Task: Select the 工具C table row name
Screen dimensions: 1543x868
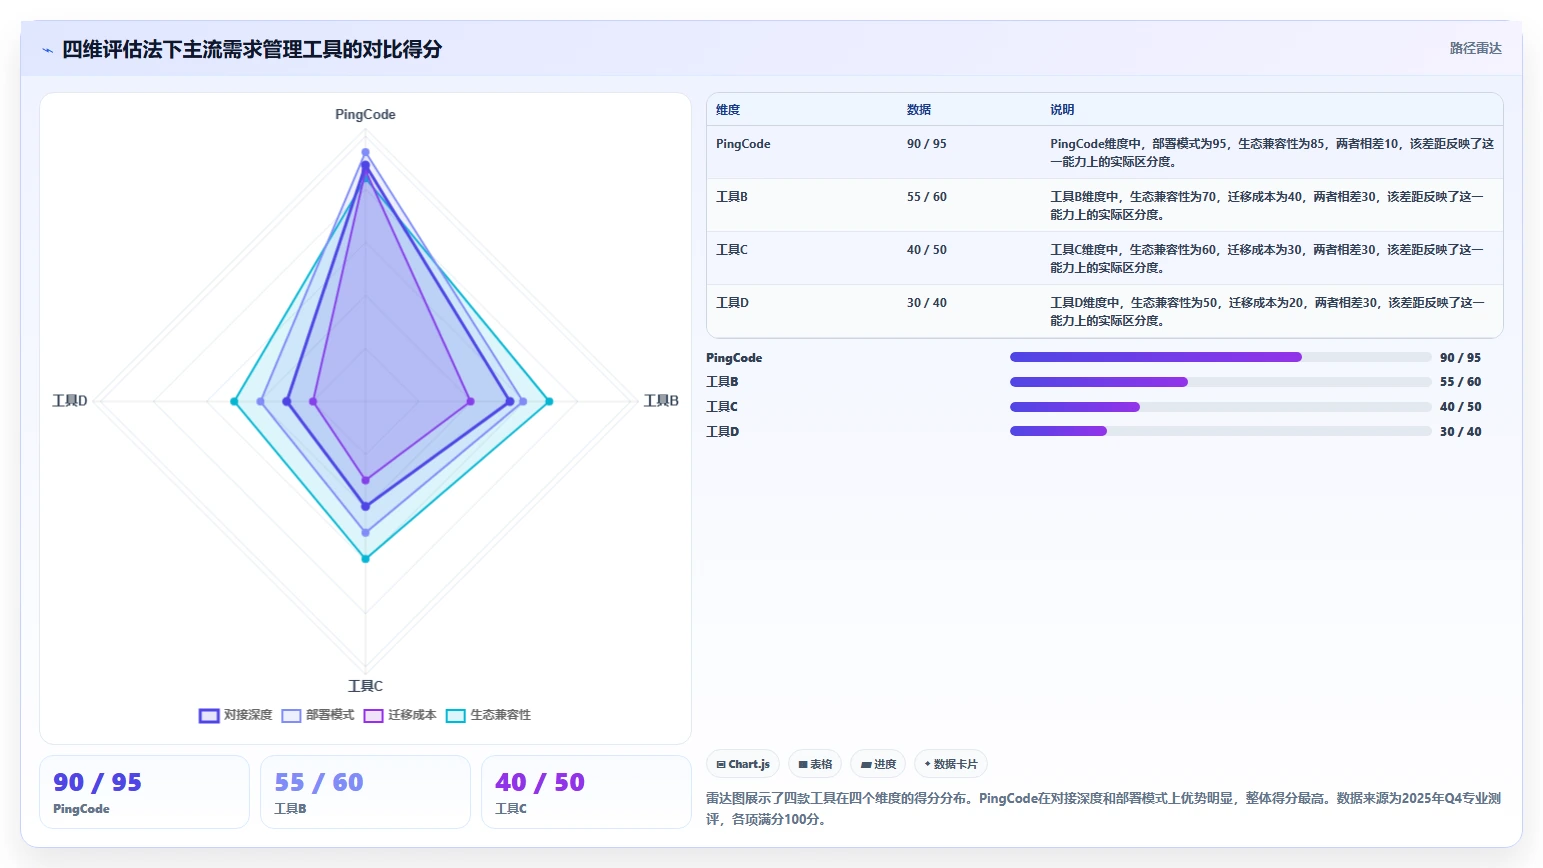Action: tap(732, 250)
